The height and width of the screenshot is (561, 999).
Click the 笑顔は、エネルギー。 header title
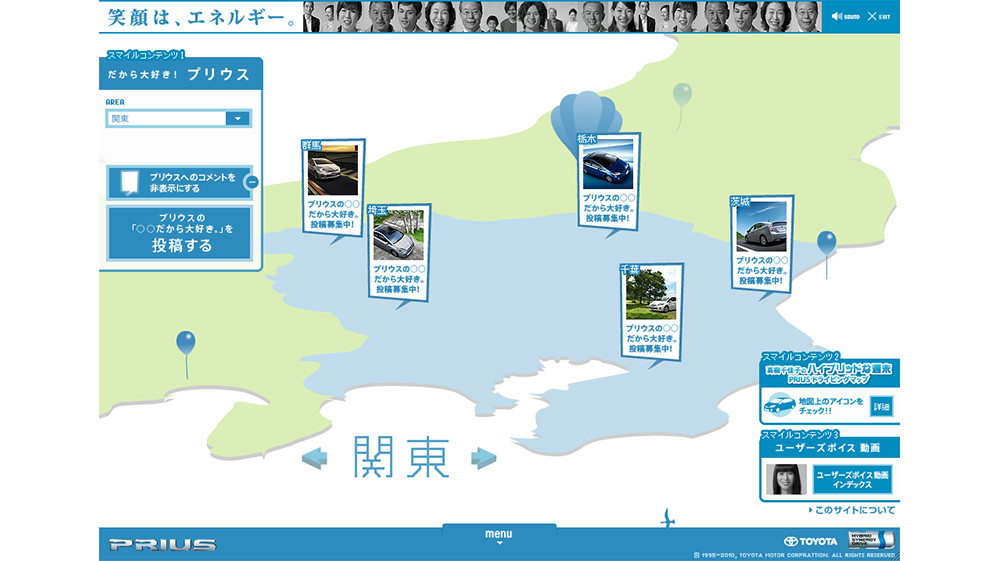click(x=201, y=17)
